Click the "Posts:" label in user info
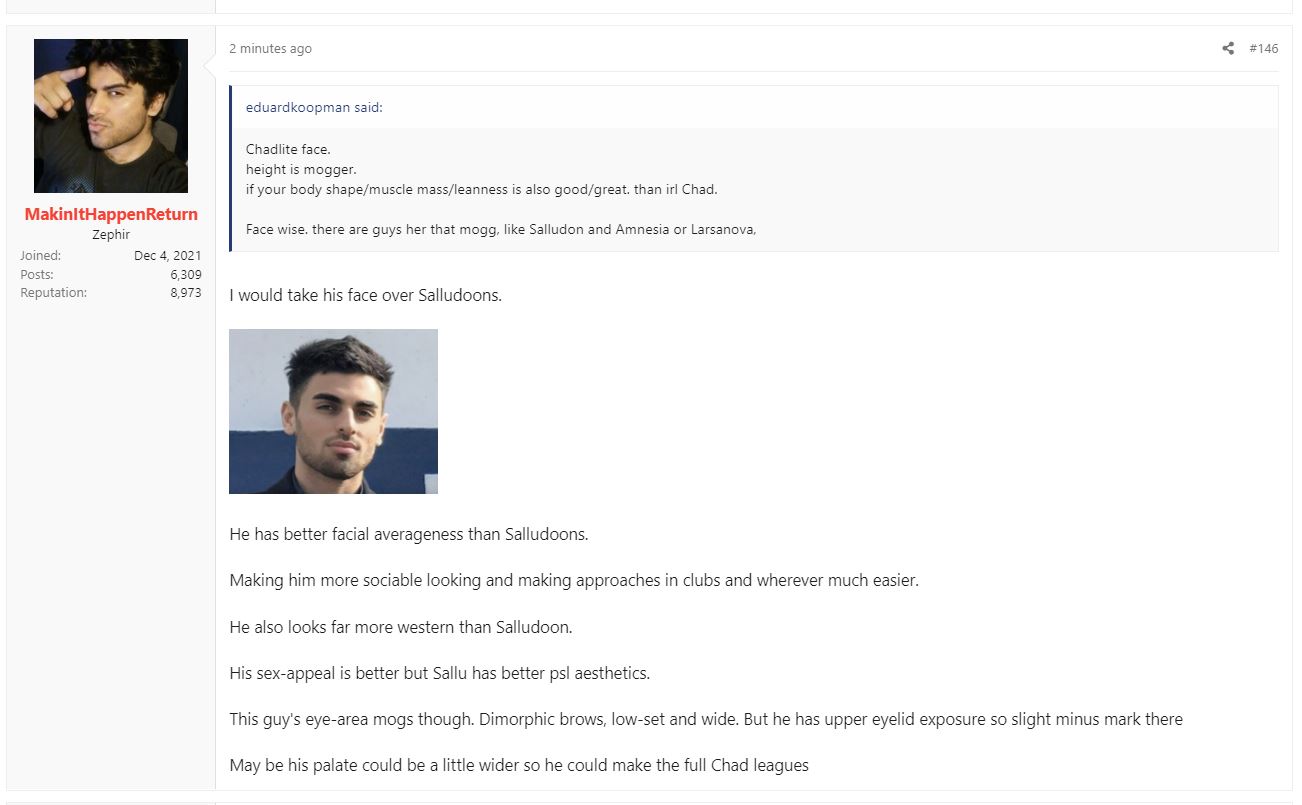1302x805 pixels. (x=37, y=274)
